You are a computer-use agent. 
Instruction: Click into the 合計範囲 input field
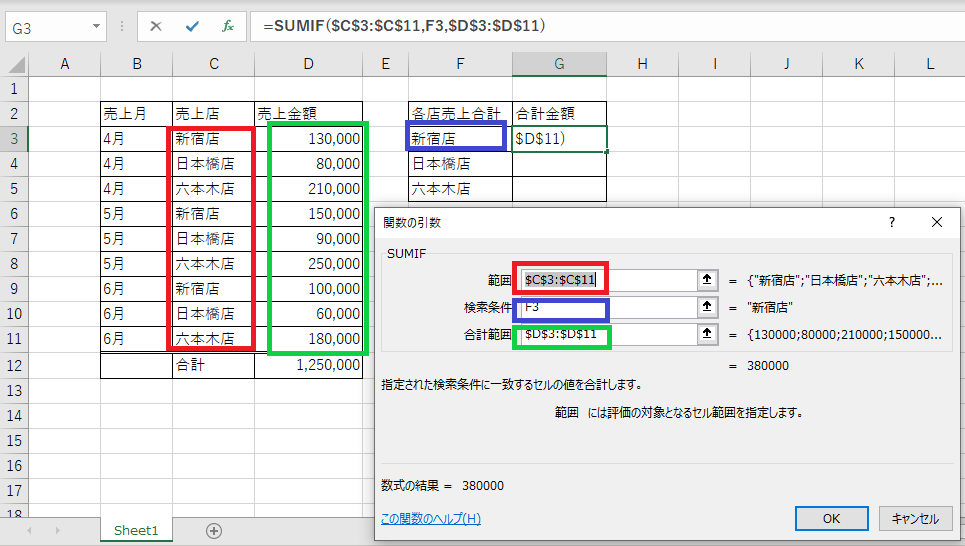click(x=609, y=334)
